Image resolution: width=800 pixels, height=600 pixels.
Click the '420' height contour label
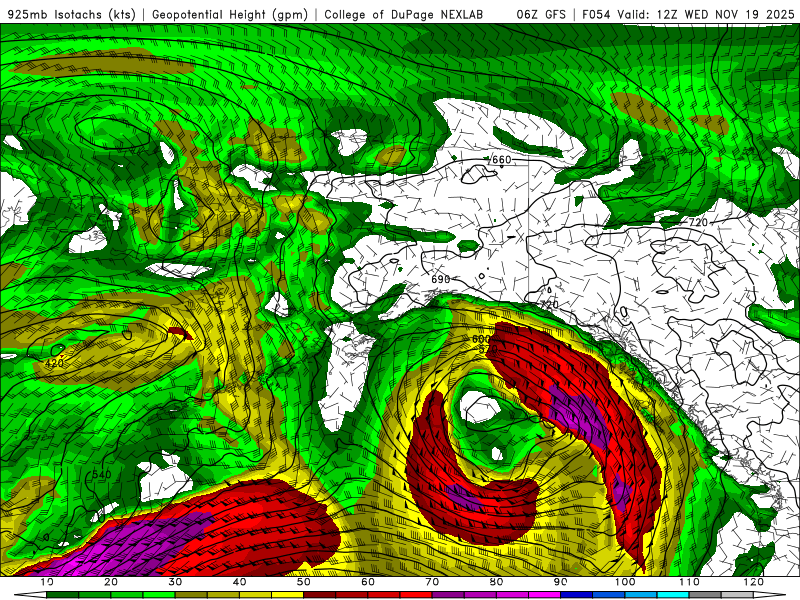54,363
